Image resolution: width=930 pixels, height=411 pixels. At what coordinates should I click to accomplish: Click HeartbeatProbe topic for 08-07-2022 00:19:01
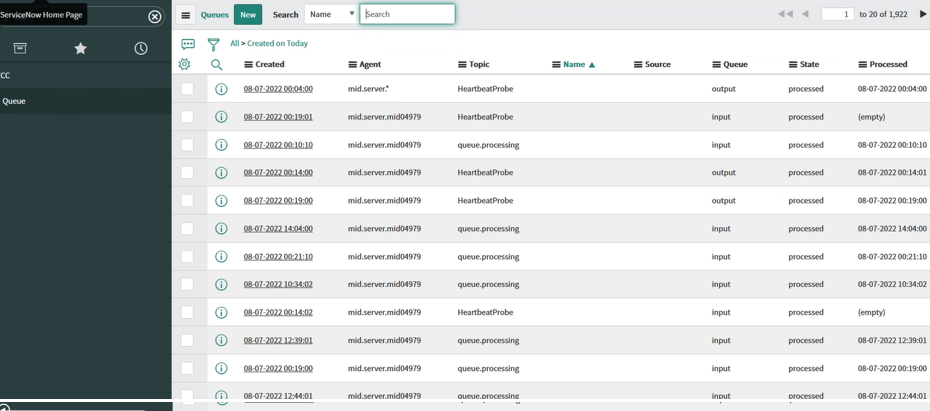(485, 117)
